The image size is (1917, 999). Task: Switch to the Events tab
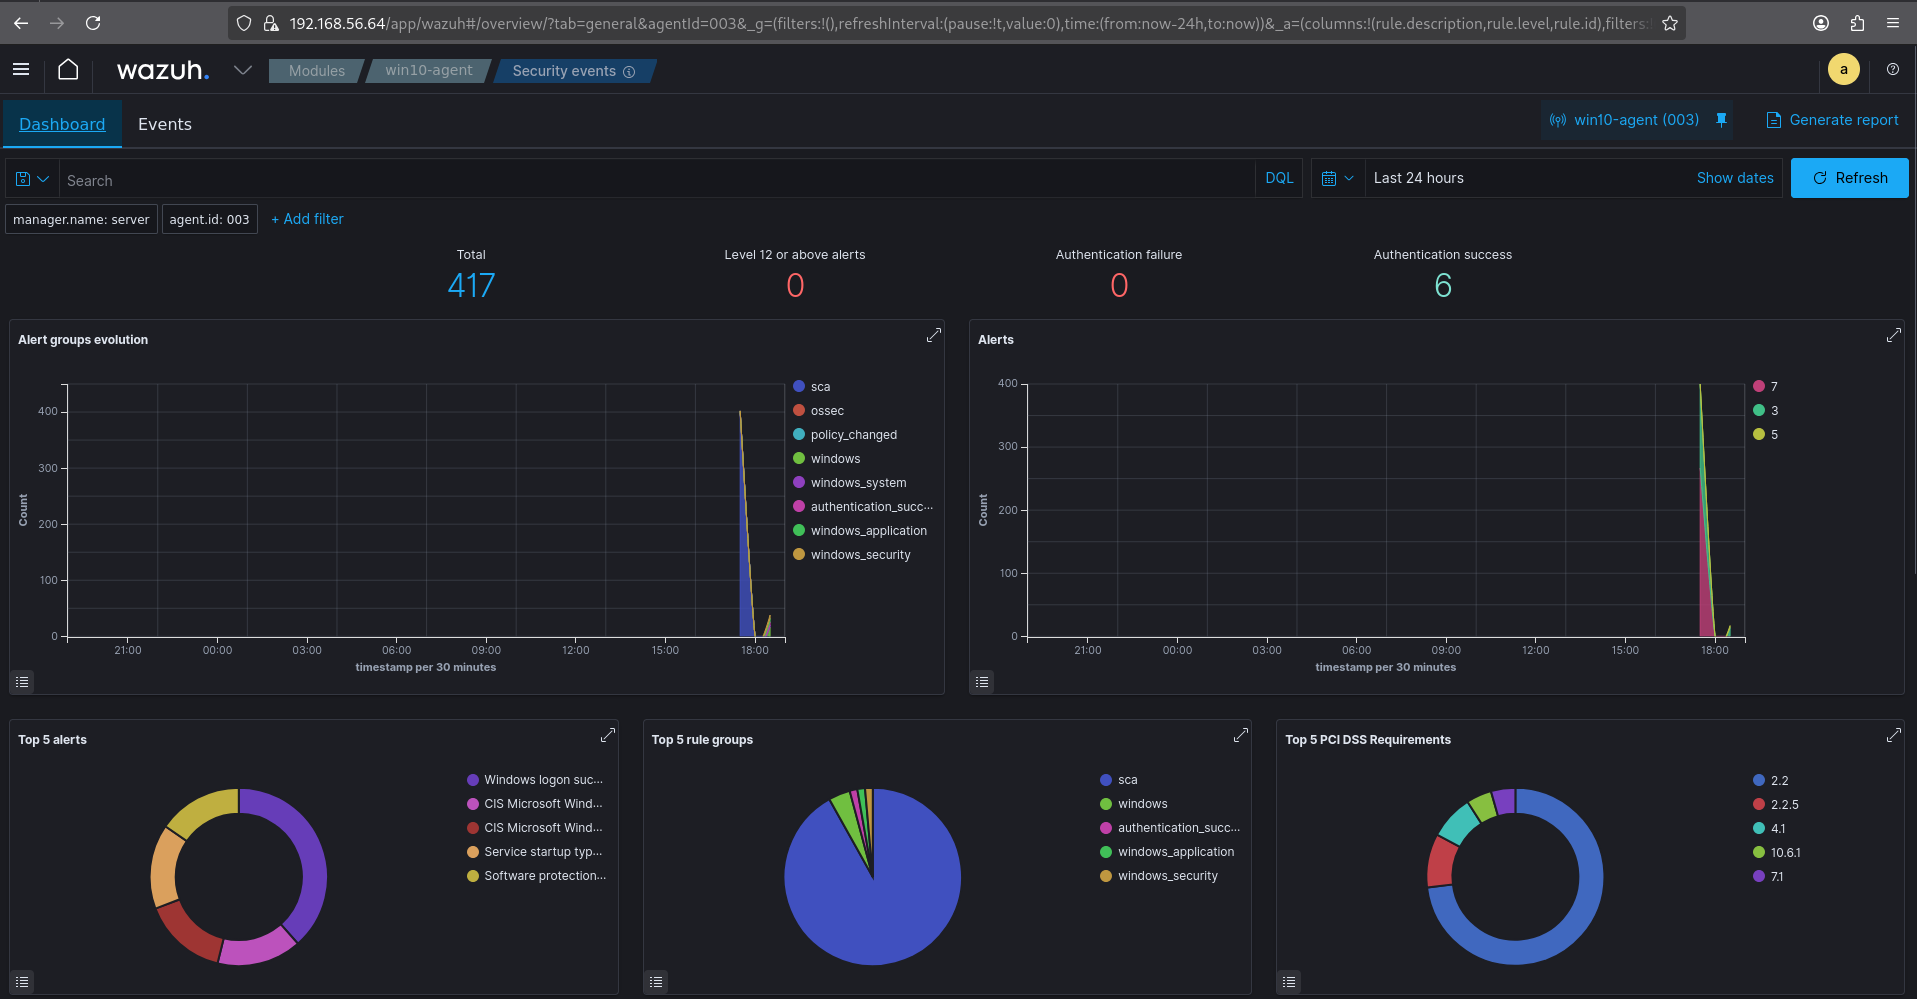(165, 124)
